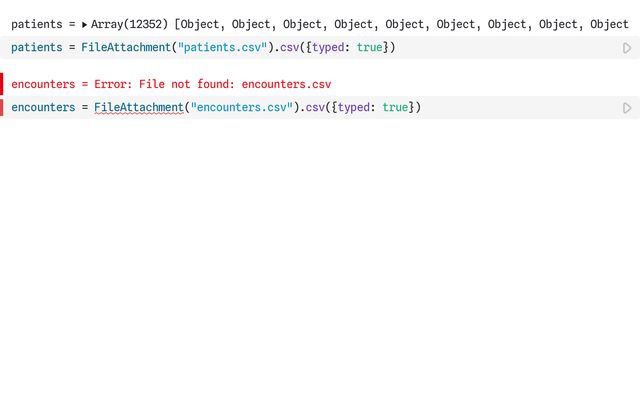Click the last Object shown in patients output

coord(609,24)
